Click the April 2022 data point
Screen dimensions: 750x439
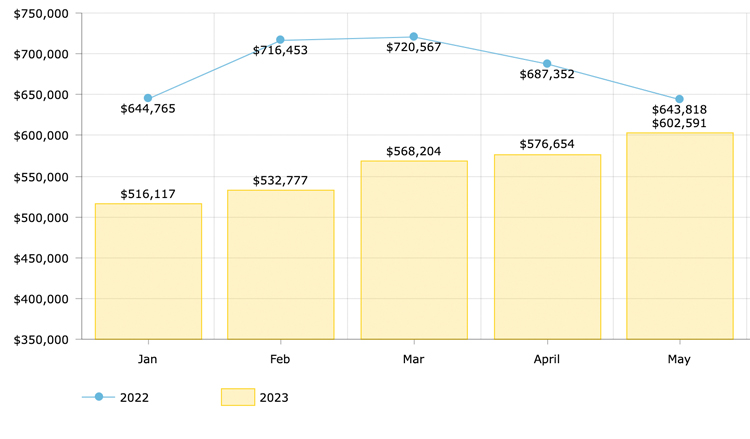click(547, 64)
